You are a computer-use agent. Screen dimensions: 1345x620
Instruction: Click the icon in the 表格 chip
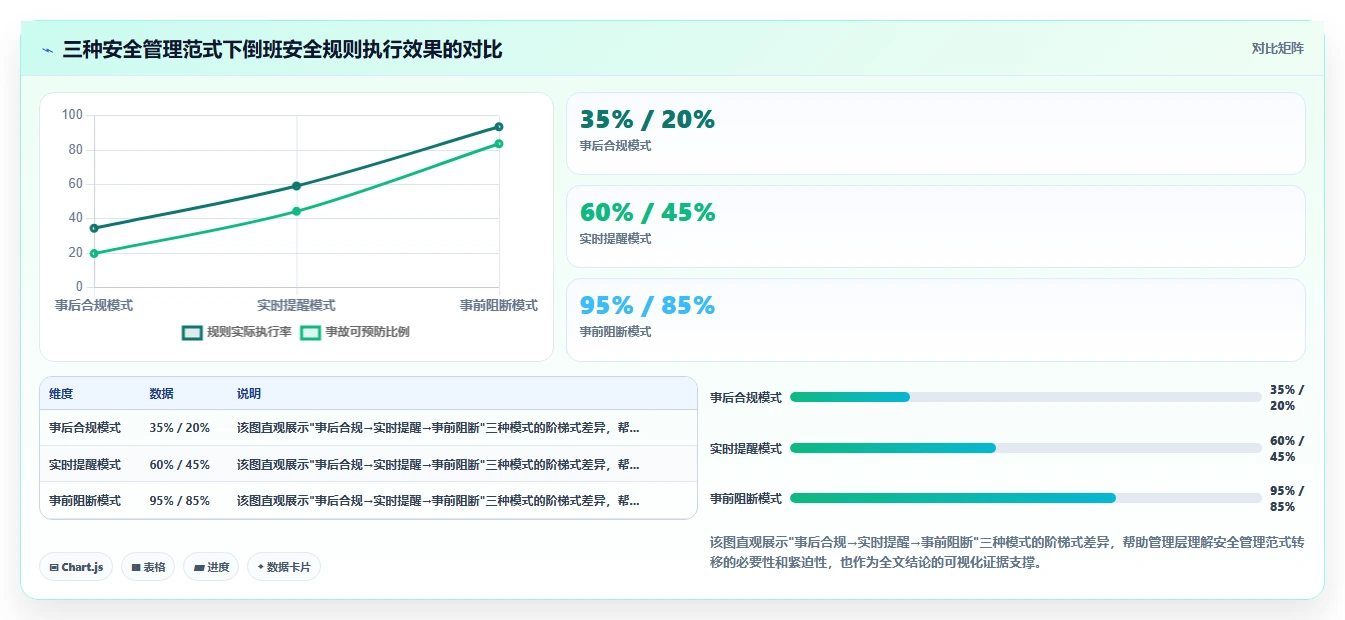(135, 568)
